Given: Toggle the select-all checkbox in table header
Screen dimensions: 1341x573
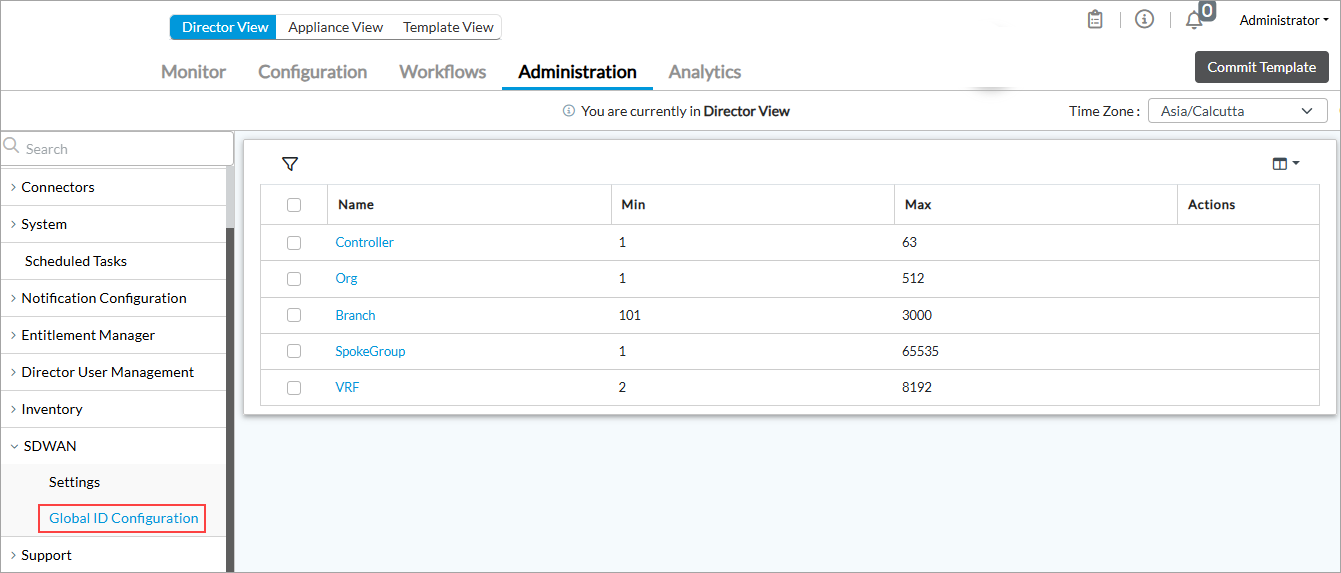Looking at the screenshot, I should tap(294, 205).
